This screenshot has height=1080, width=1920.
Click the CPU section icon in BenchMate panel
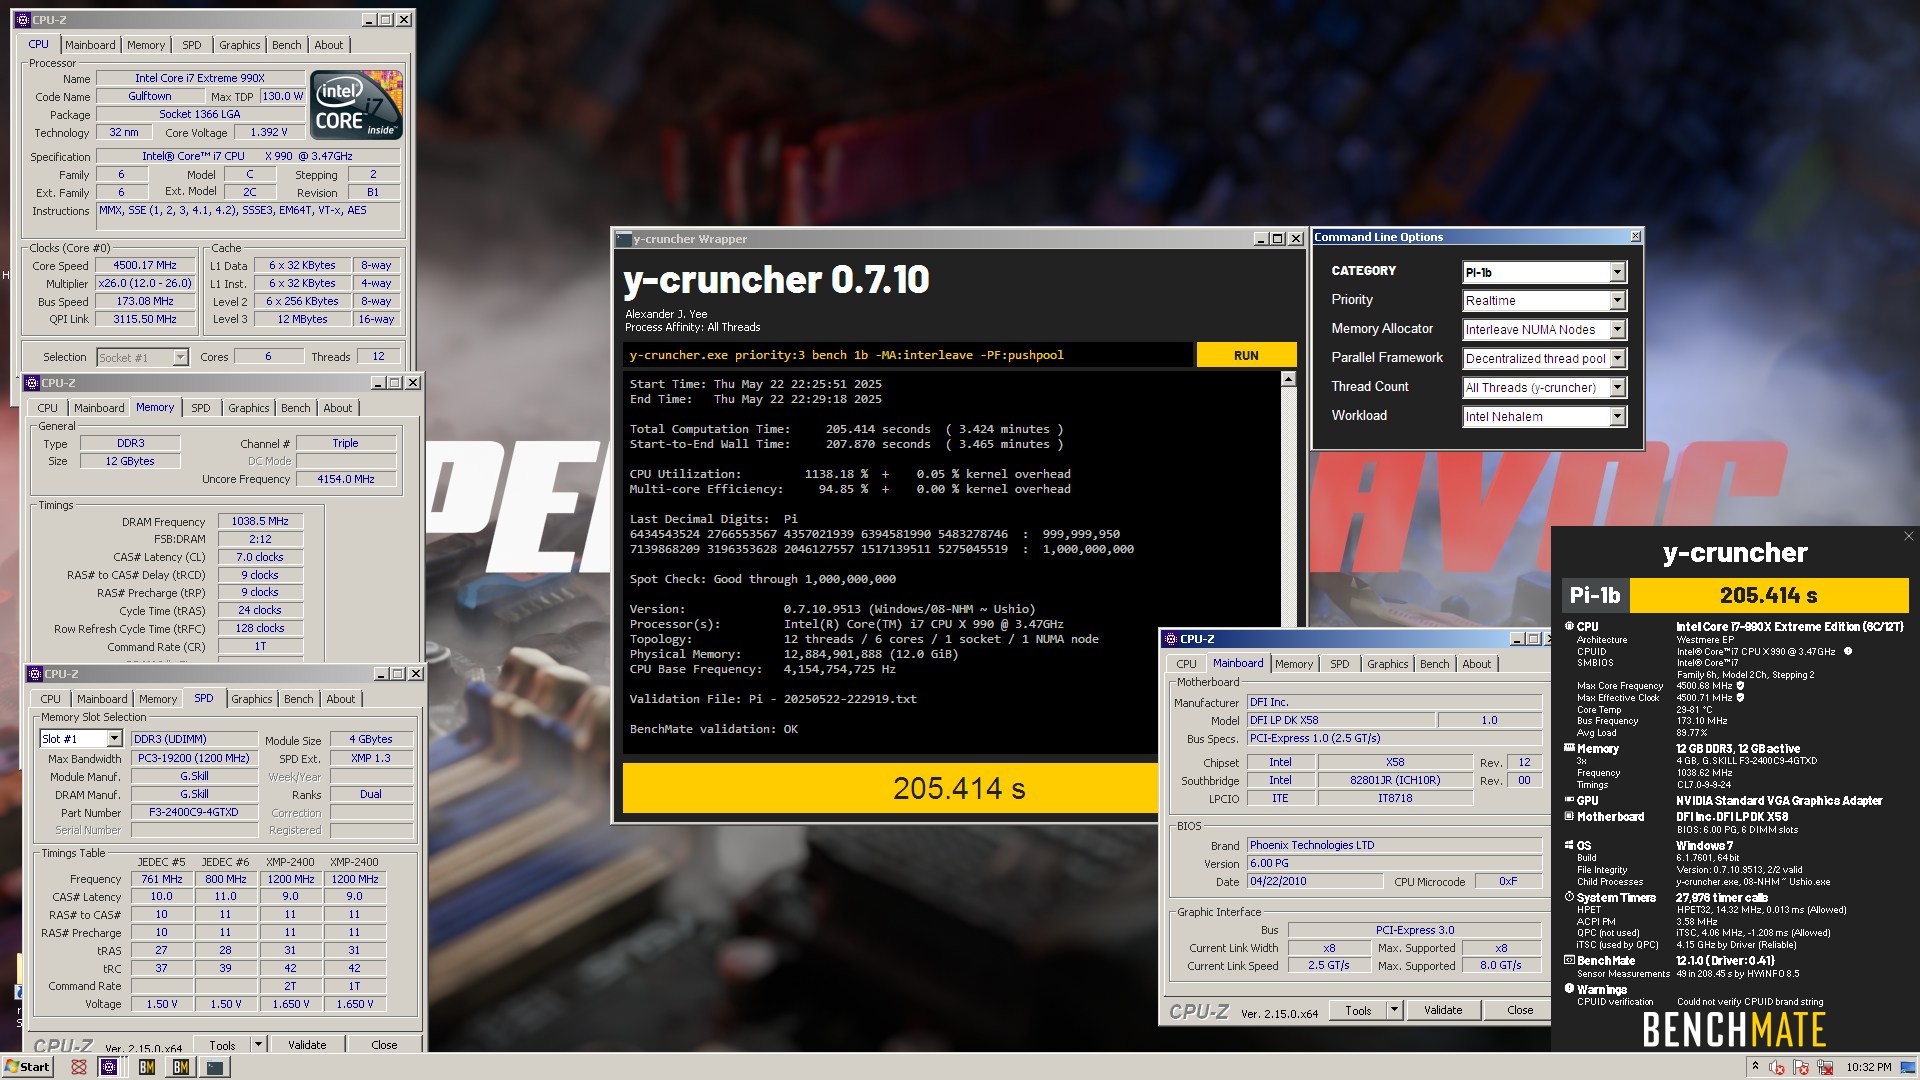tap(1569, 626)
